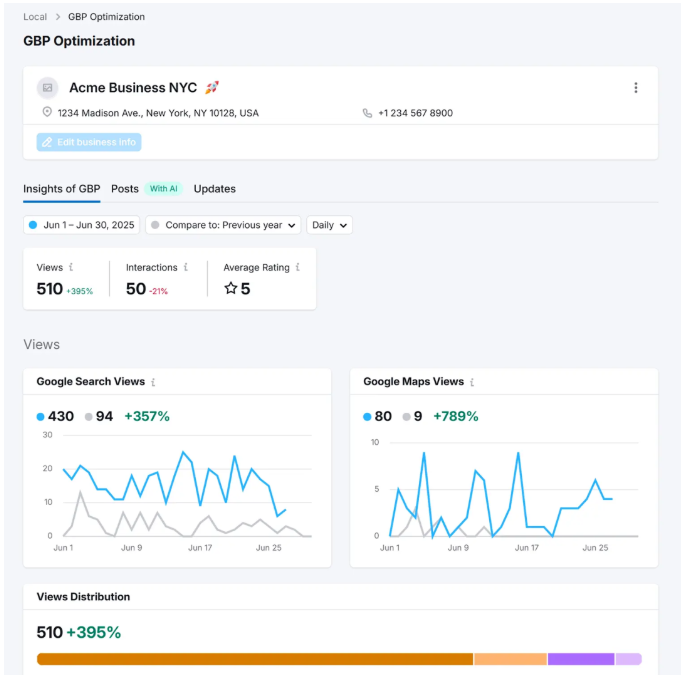The height and width of the screenshot is (675, 686).
Task: Click the info icon beside Views metric
Action: [x=72, y=268]
